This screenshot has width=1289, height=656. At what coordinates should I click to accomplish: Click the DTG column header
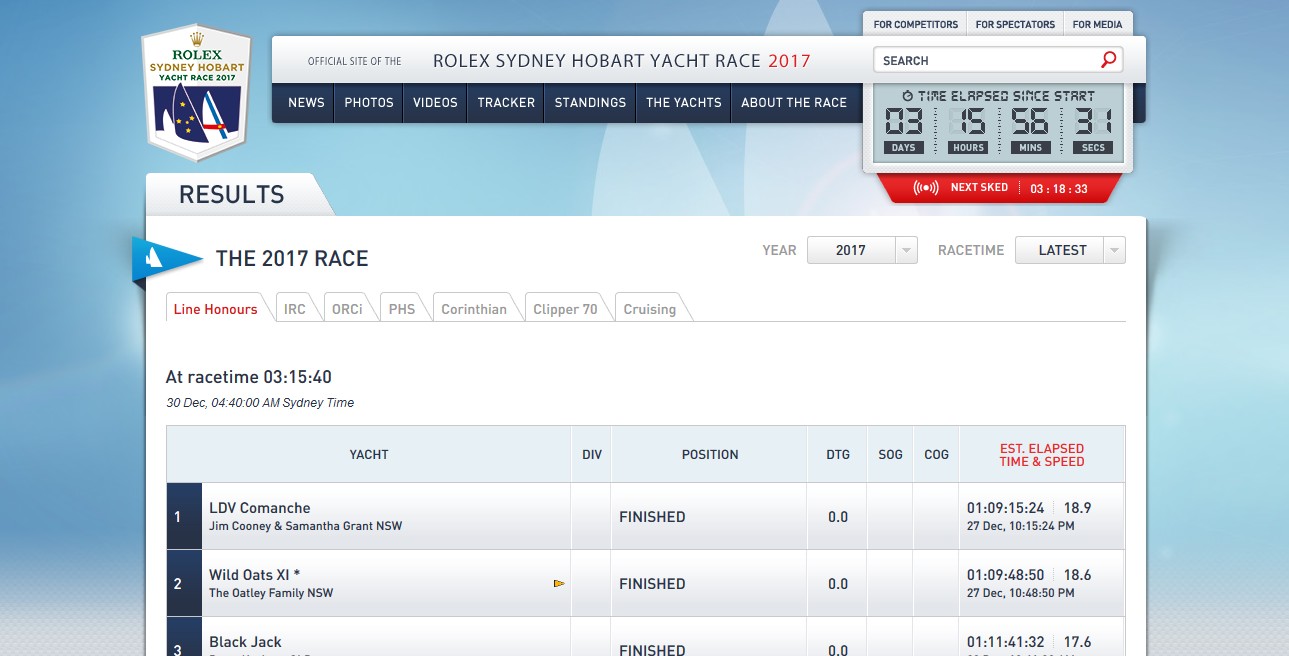838,454
